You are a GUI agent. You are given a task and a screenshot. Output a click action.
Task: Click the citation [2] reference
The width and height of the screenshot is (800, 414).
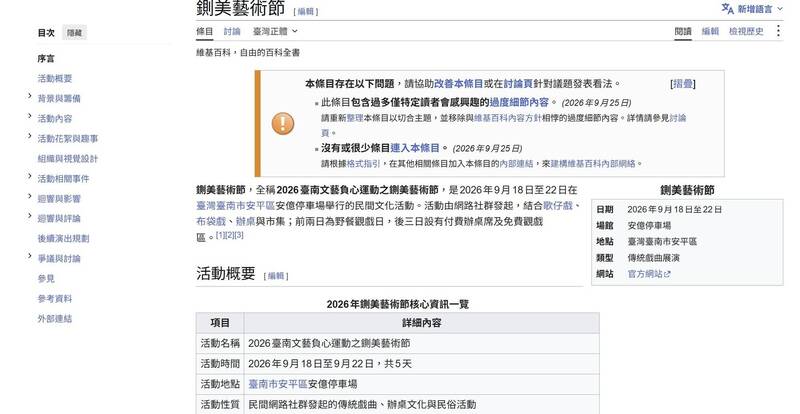230,235
